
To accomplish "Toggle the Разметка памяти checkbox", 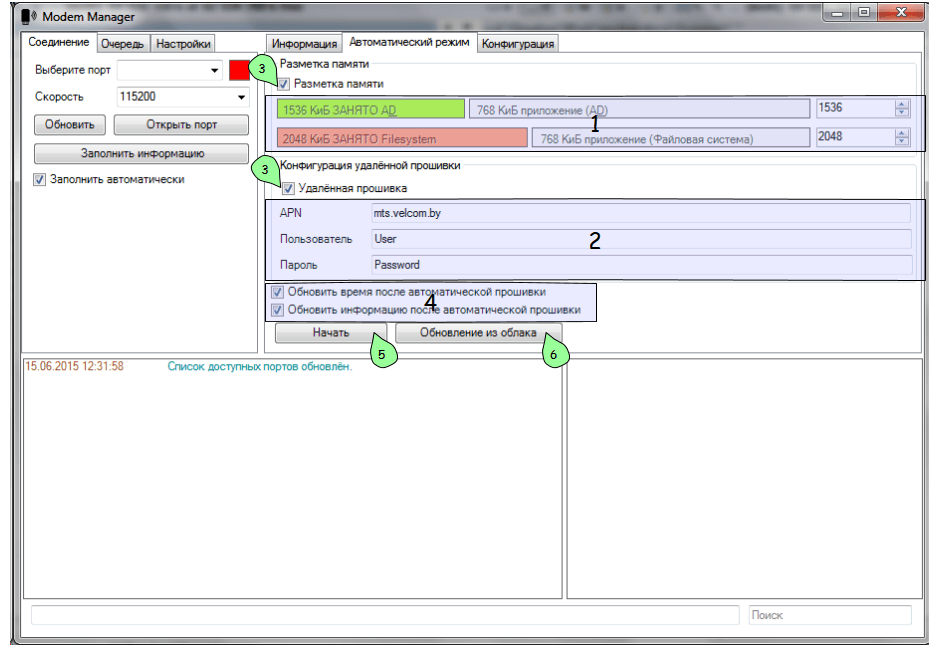I will click(x=284, y=84).
